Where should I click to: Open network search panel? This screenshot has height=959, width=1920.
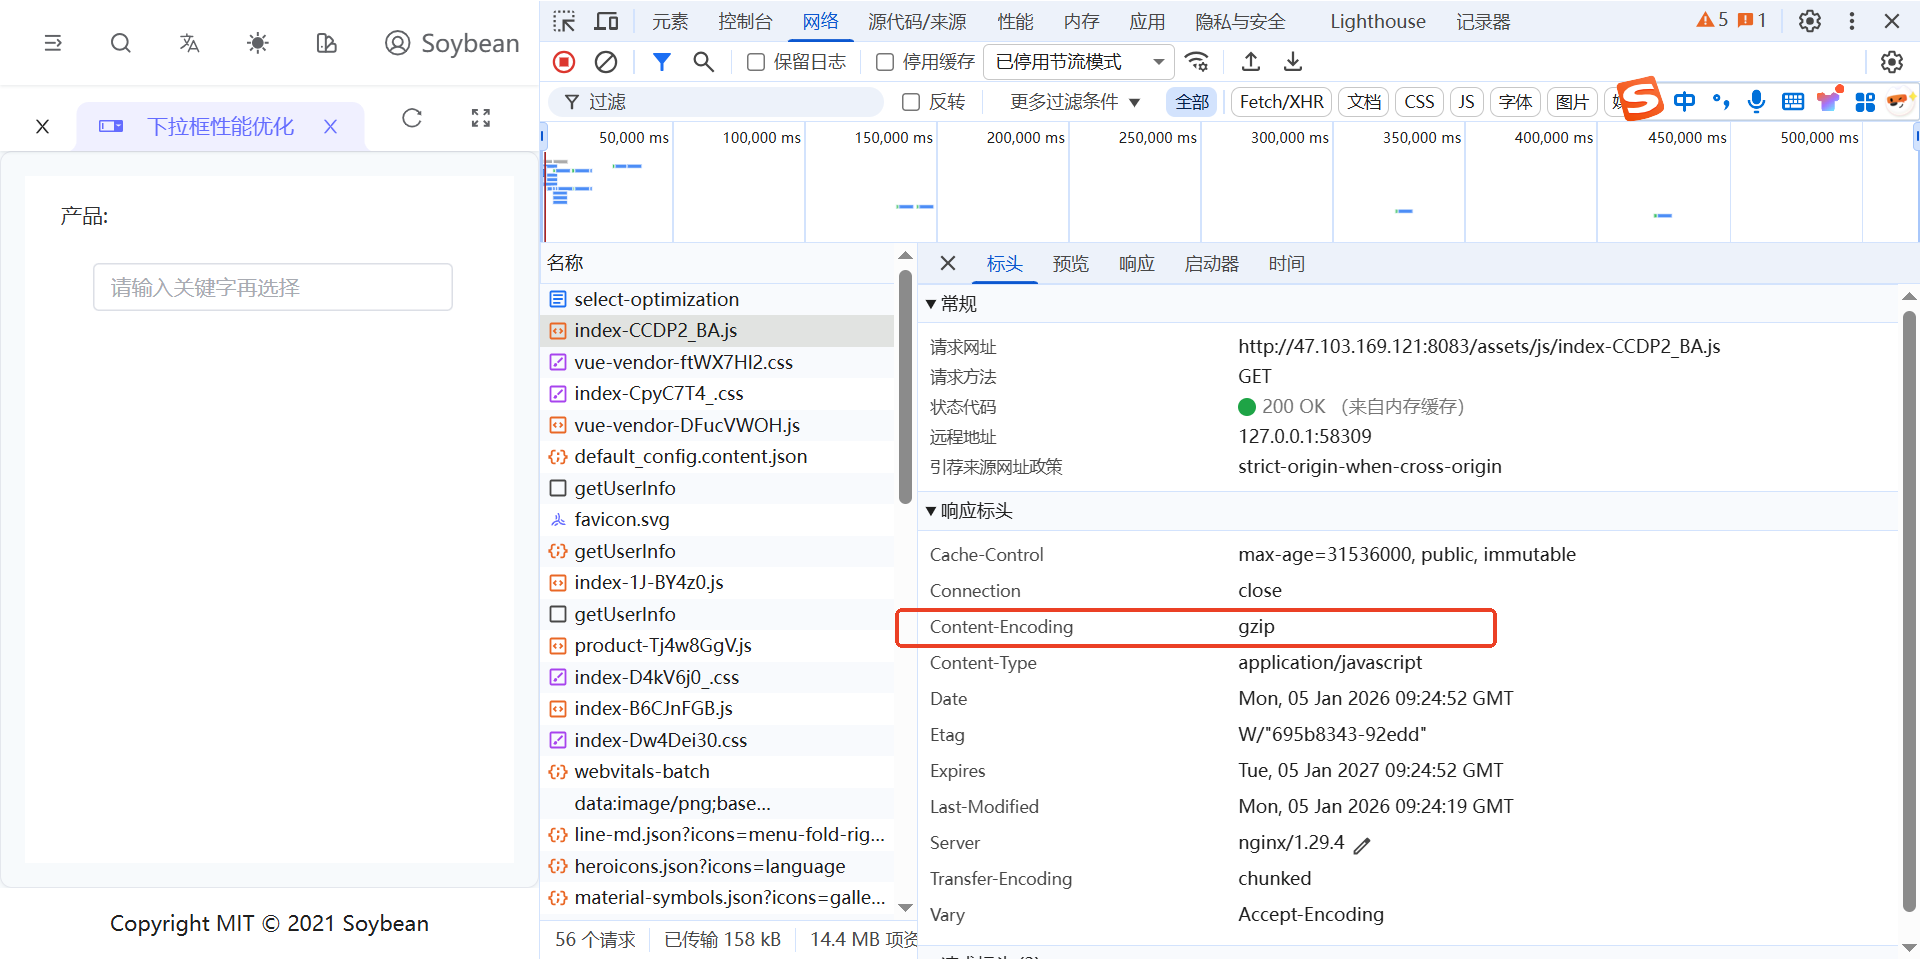click(x=703, y=62)
